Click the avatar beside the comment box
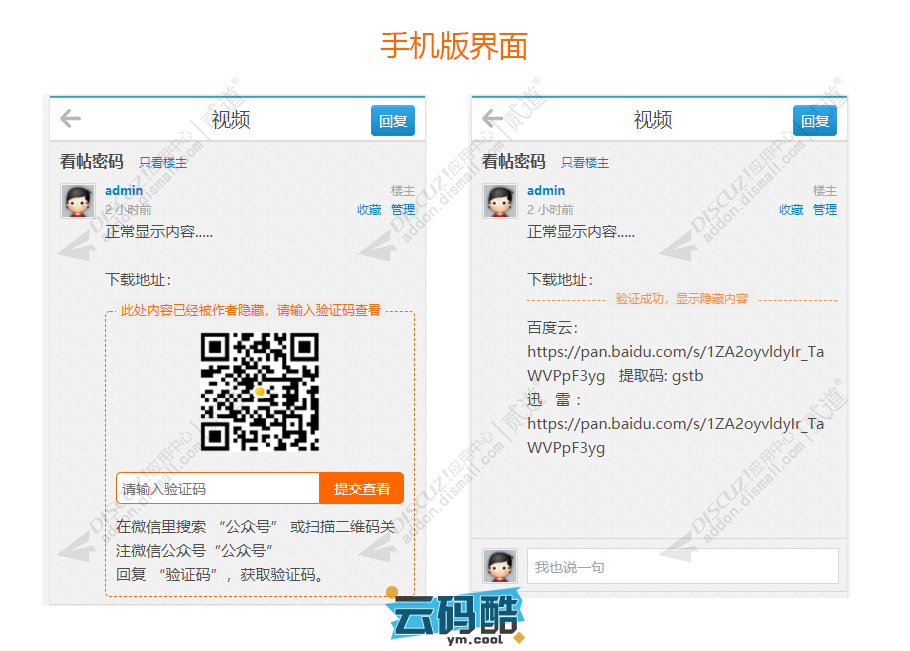This screenshot has height=651, width=910. click(500, 566)
